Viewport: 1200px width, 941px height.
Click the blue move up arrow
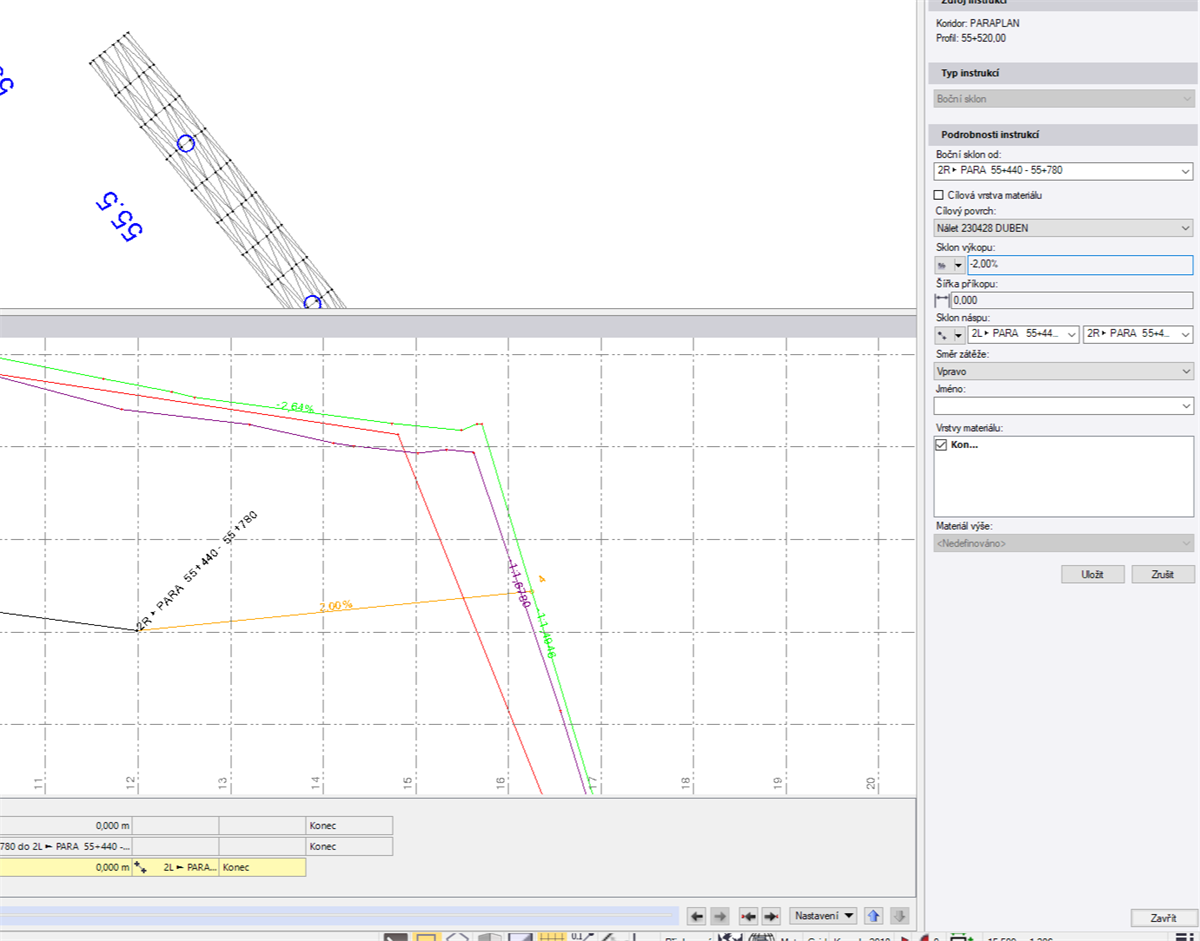point(874,916)
